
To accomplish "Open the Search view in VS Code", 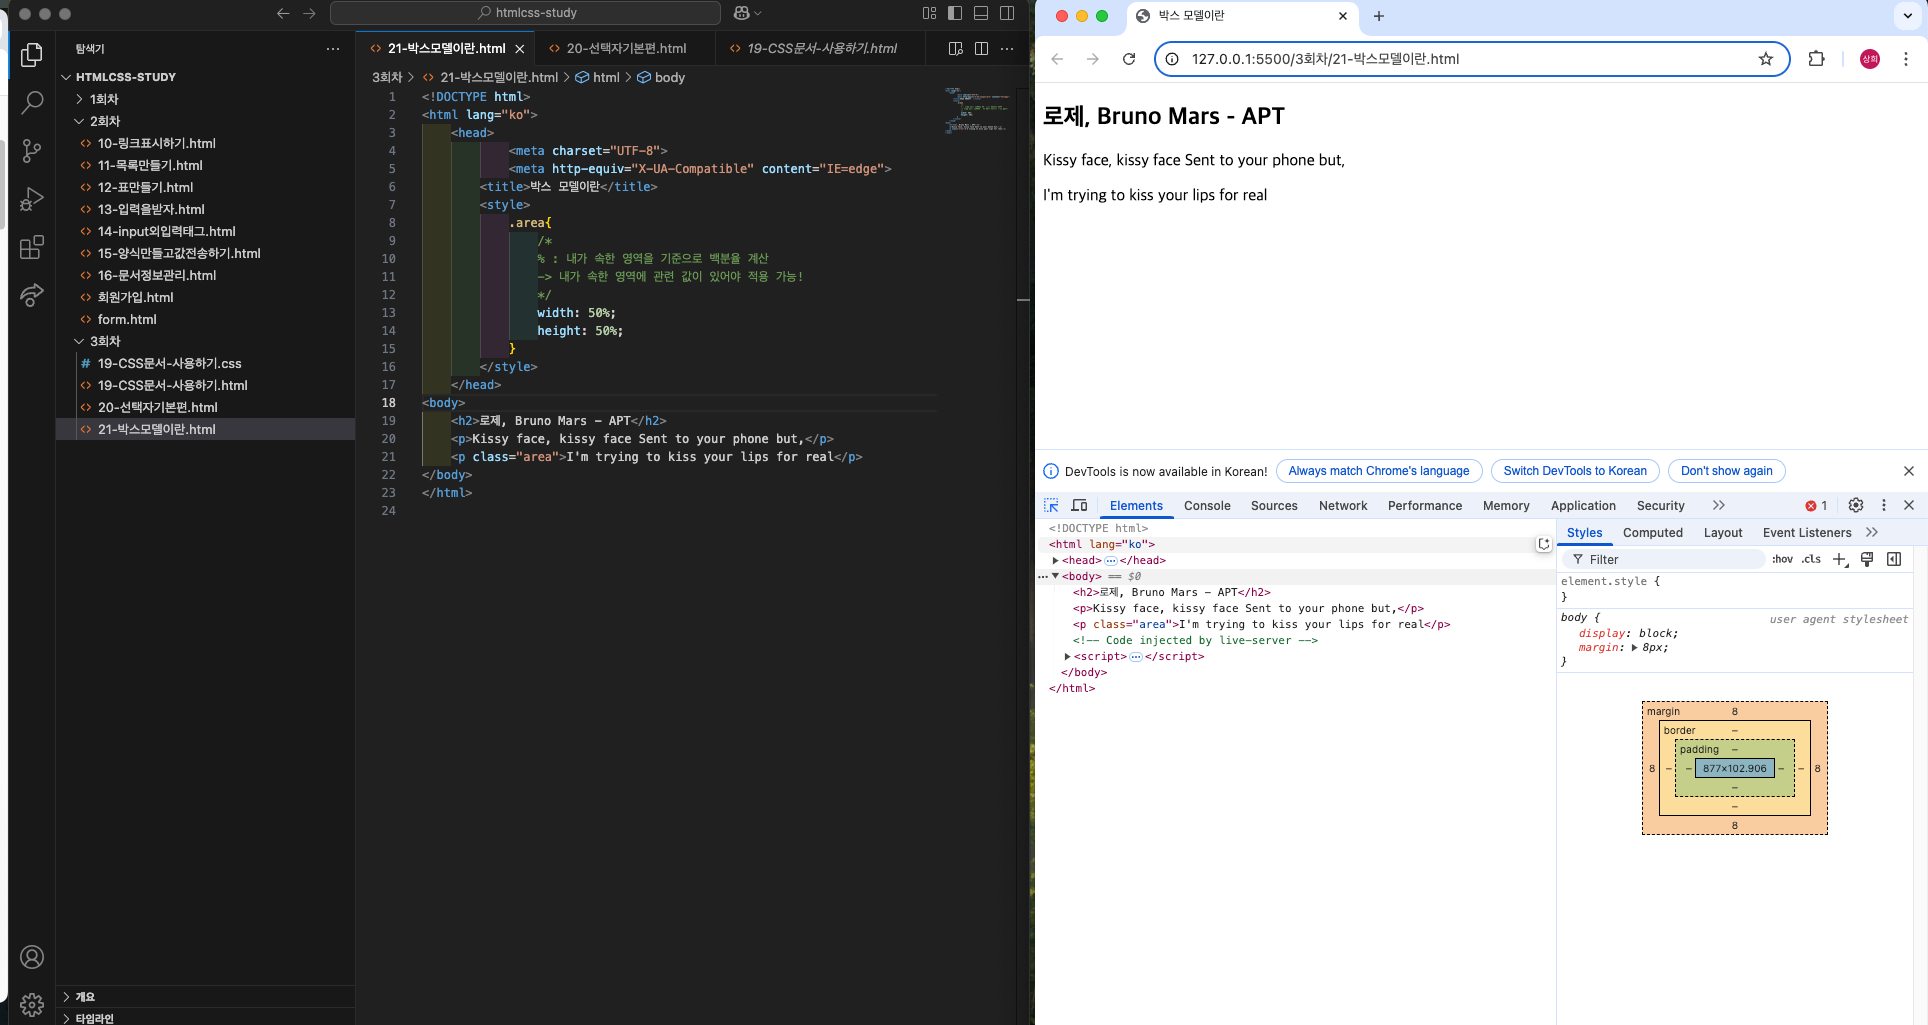I will coord(32,102).
